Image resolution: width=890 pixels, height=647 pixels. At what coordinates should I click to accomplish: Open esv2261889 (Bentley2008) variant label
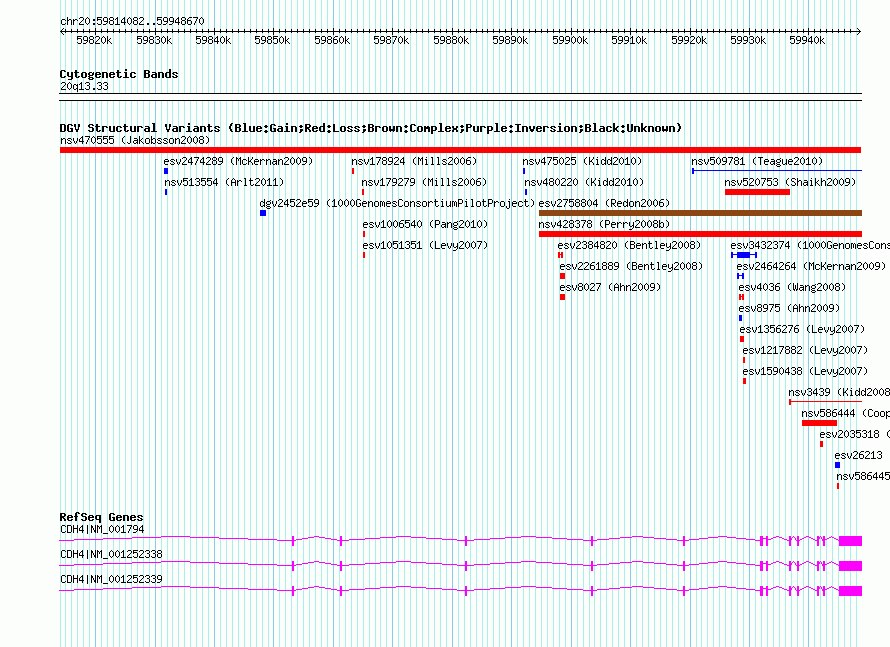631,266
